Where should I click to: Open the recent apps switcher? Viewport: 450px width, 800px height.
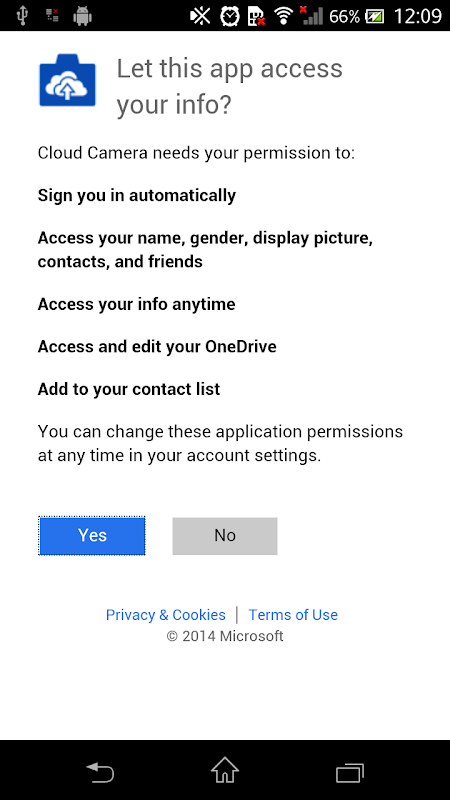350,772
